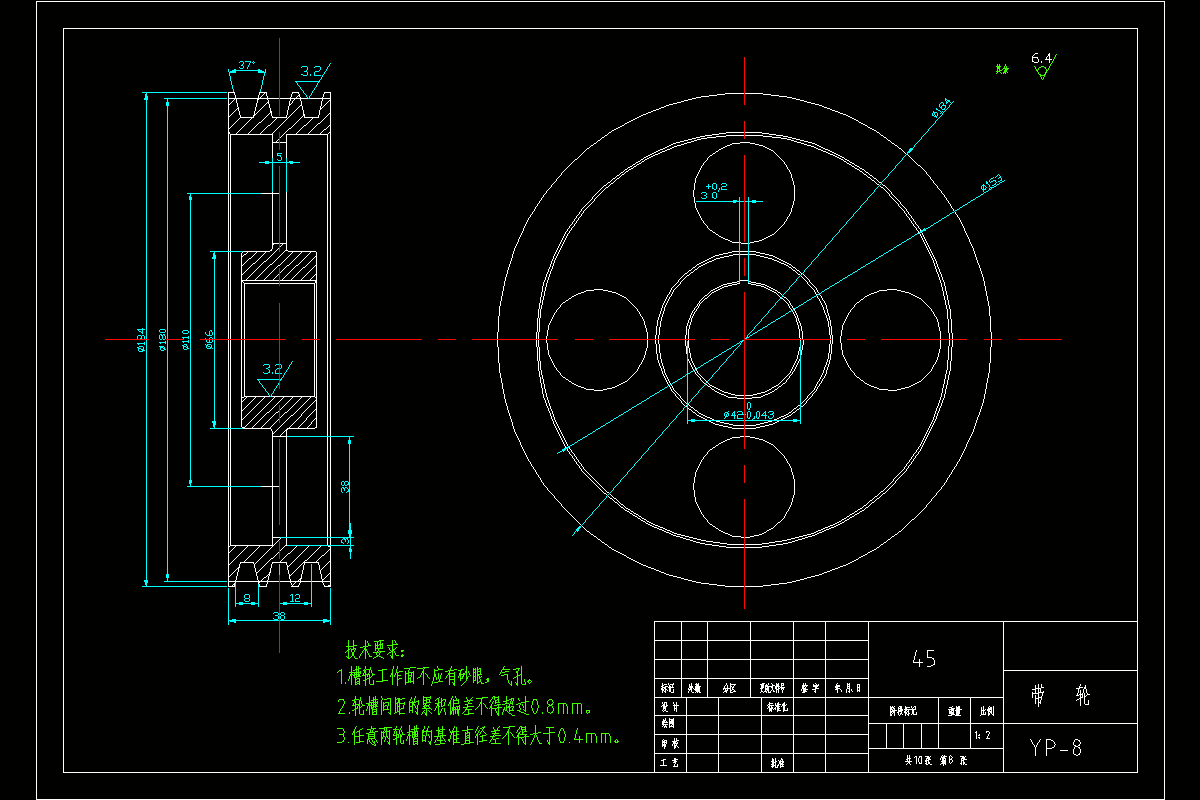Select requirement line 2 mentioning 0.8mm

coord(466,707)
